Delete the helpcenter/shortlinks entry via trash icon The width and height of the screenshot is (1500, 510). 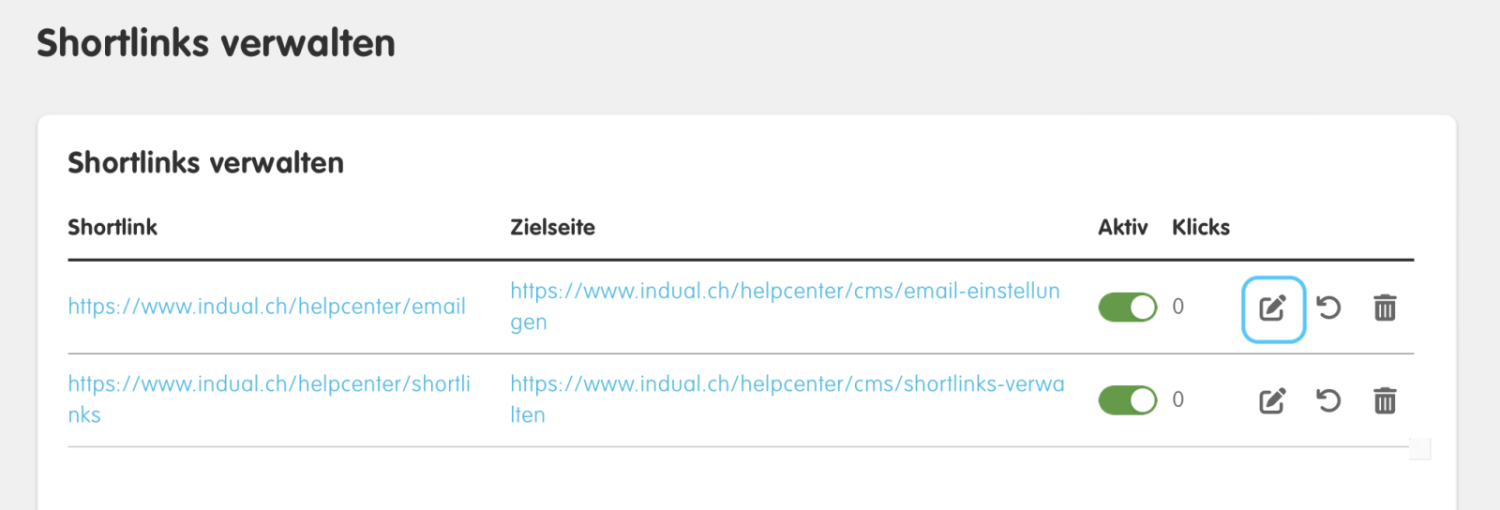coord(1384,401)
